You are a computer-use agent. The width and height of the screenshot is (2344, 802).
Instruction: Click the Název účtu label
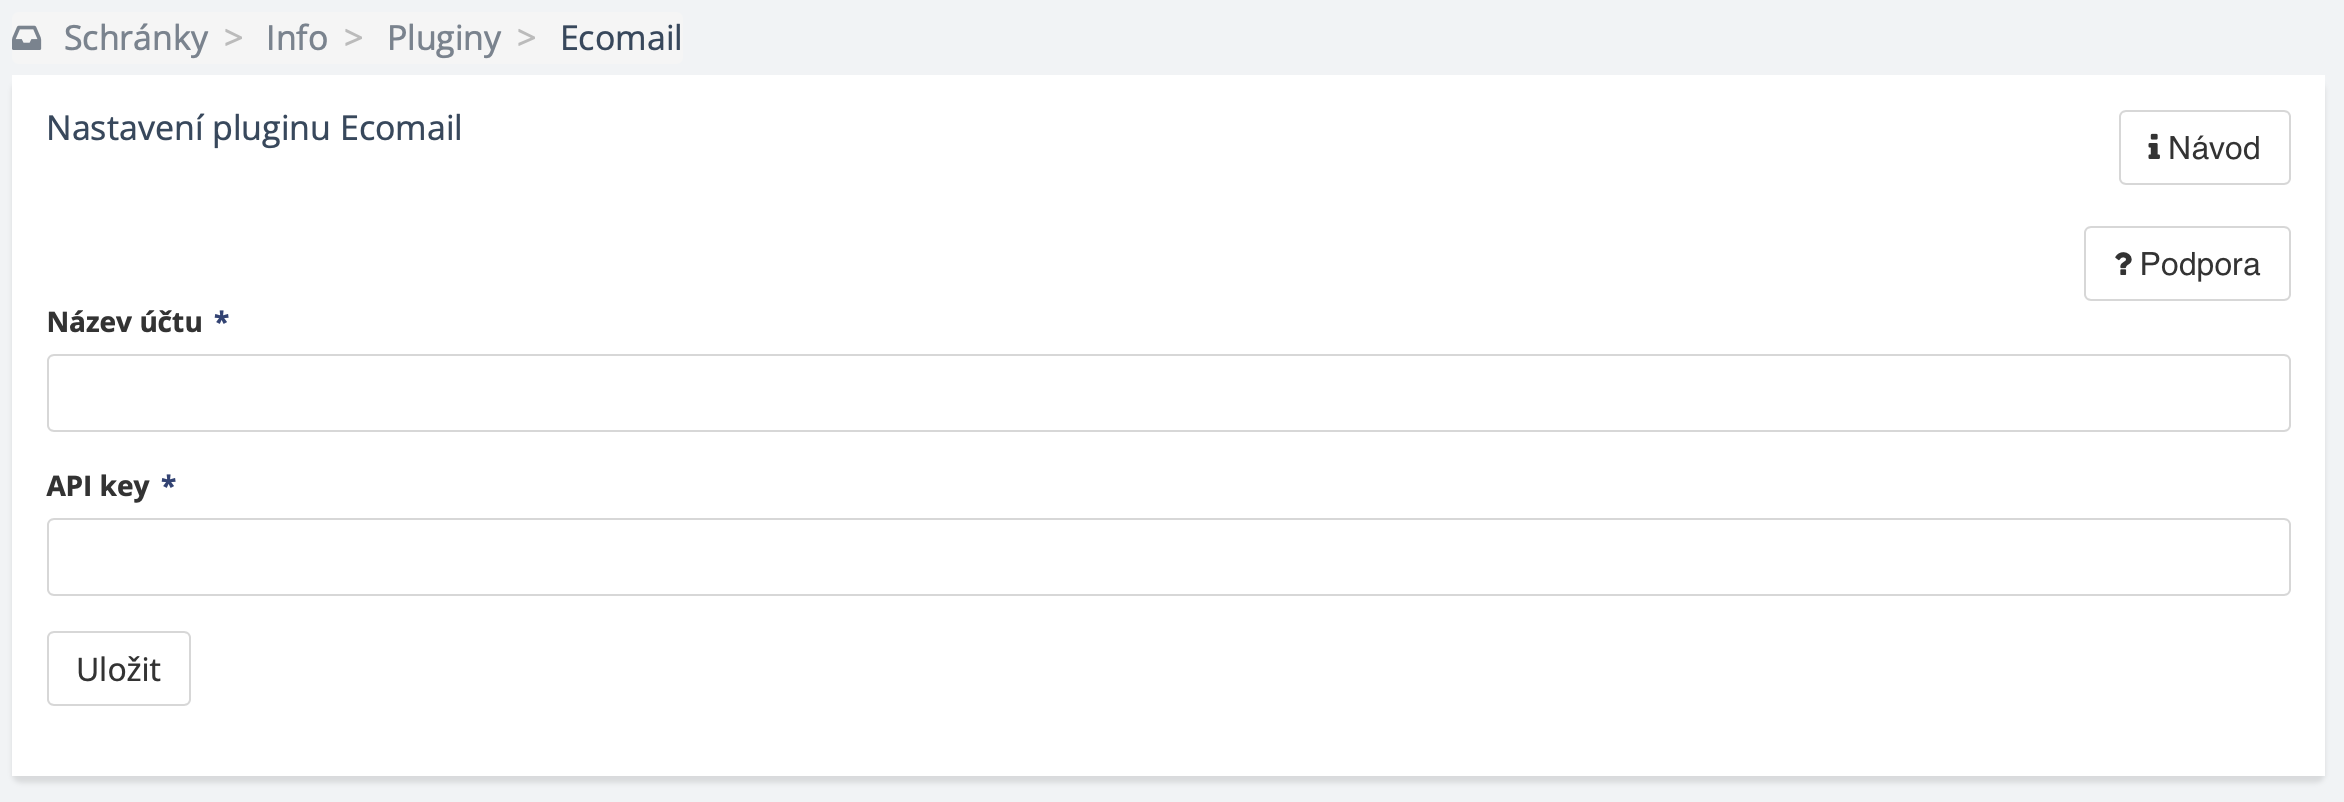click(124, 322)
